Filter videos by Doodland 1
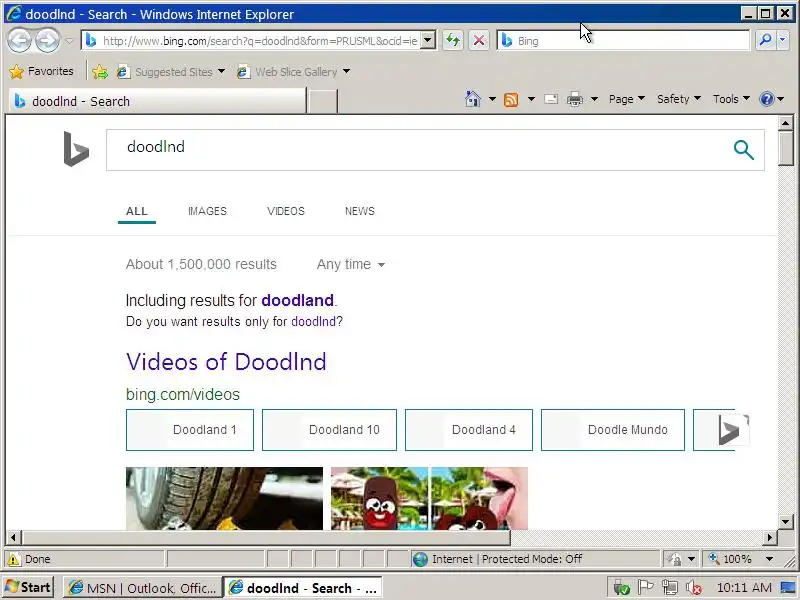The height and width of the screenshot is (600, 800). pyautogui.click(x=190, y=430)
